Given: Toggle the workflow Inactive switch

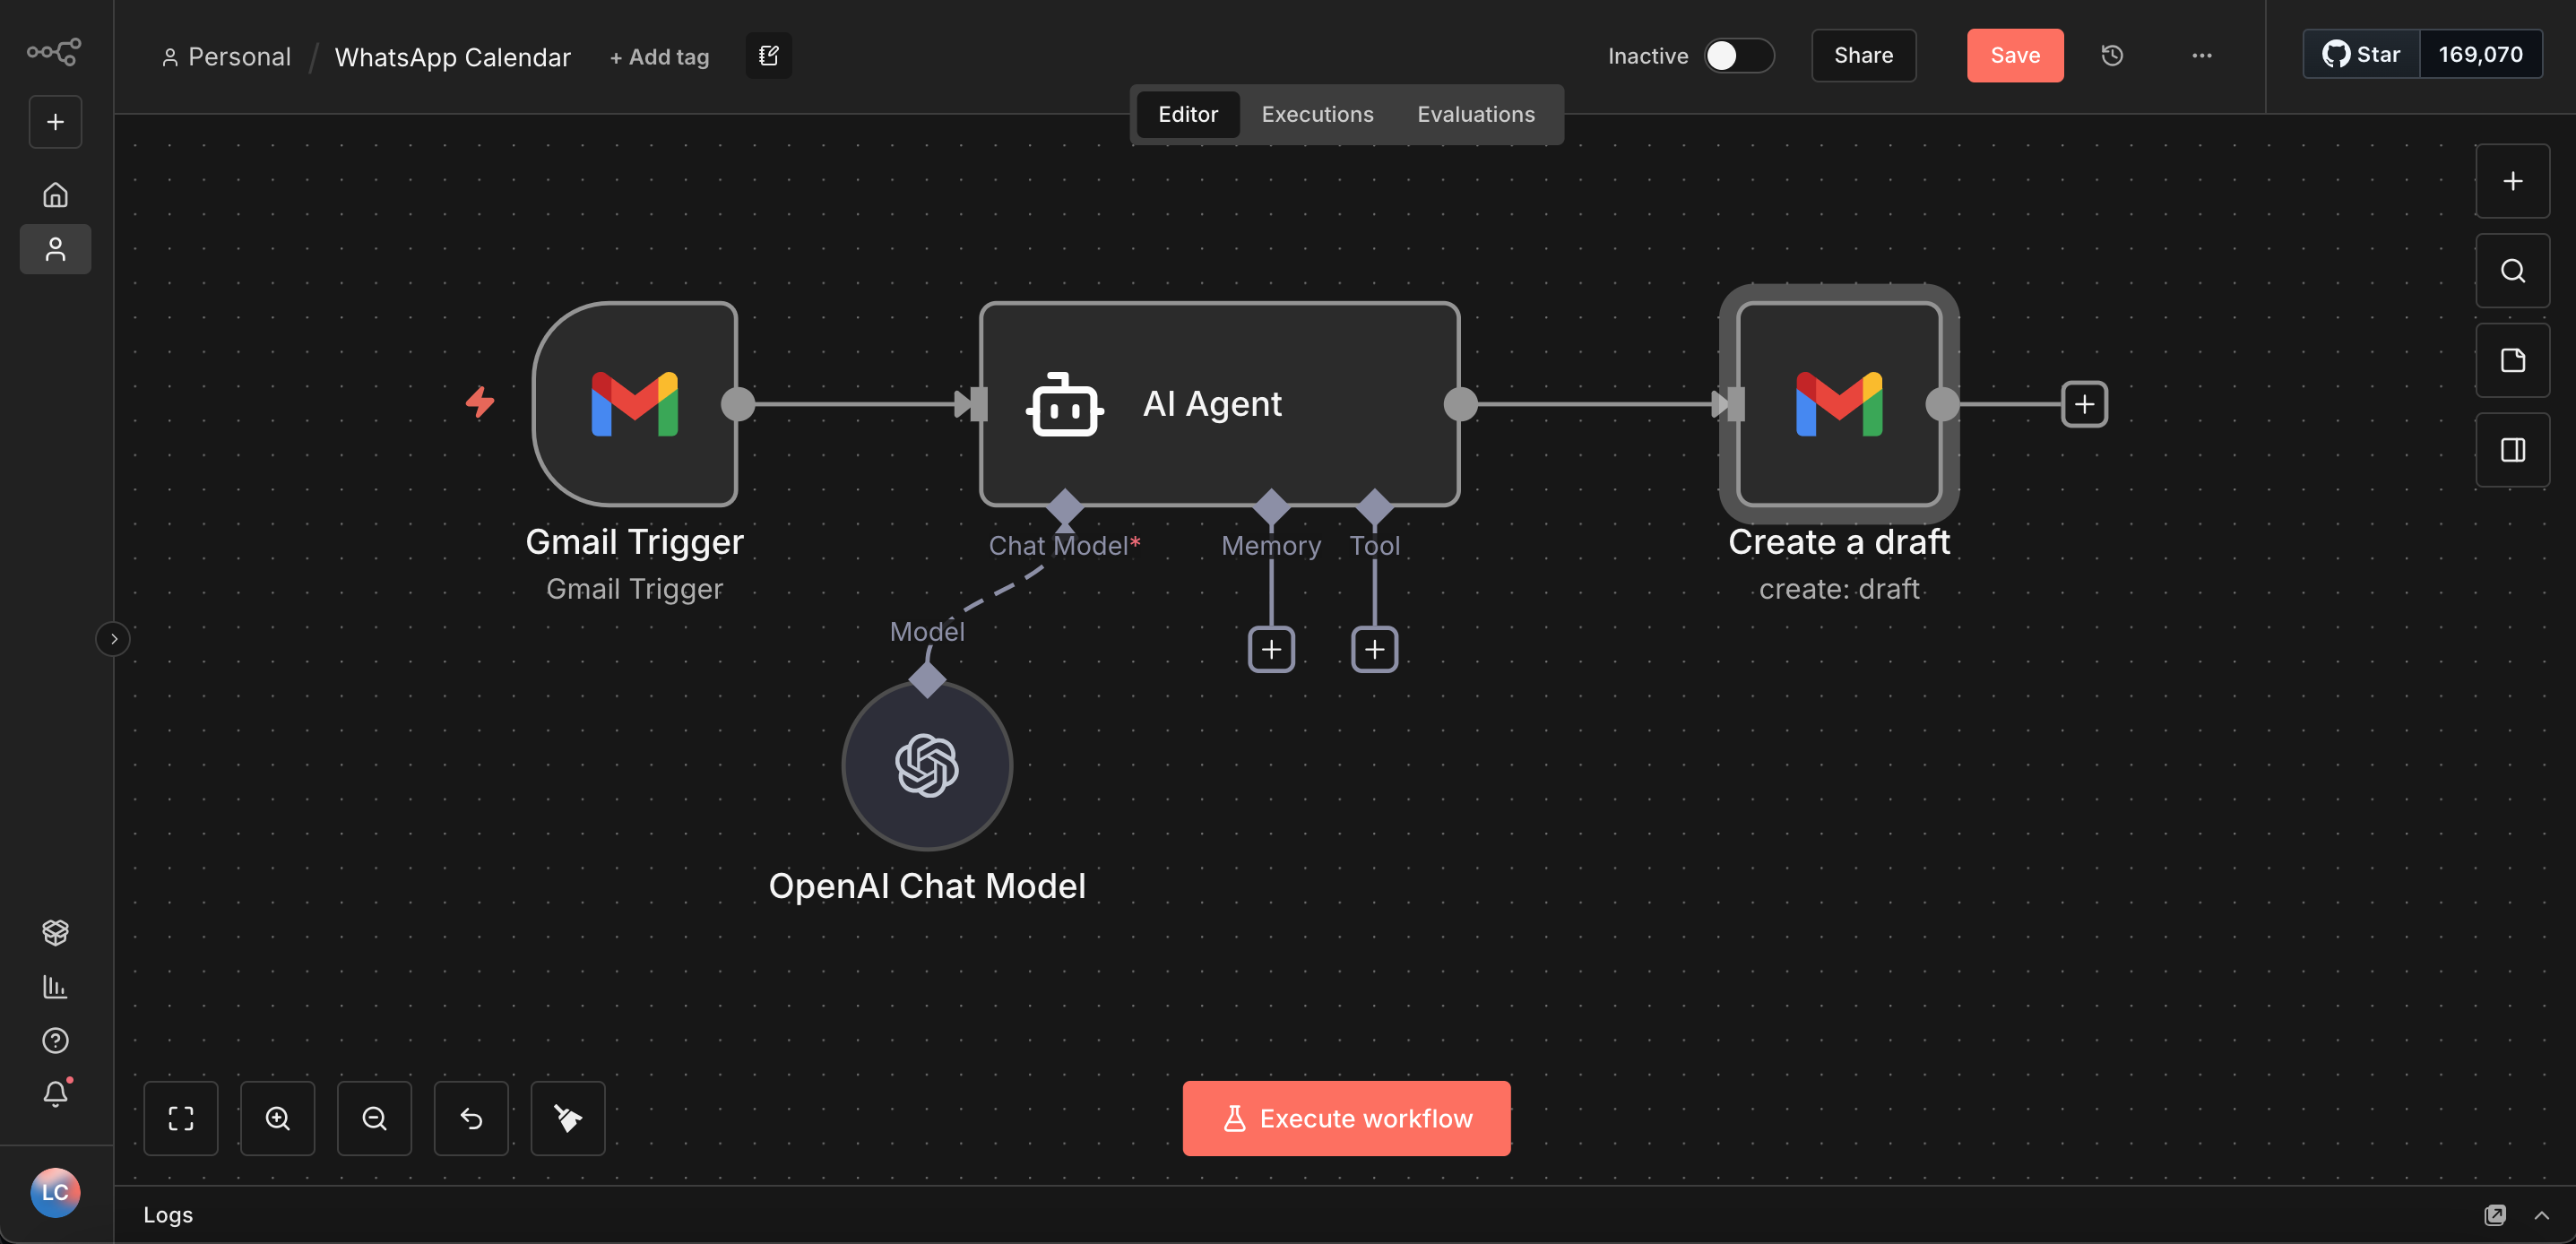Looking at the screenshot, I should pyautogui.click(x=1738, y=55).
